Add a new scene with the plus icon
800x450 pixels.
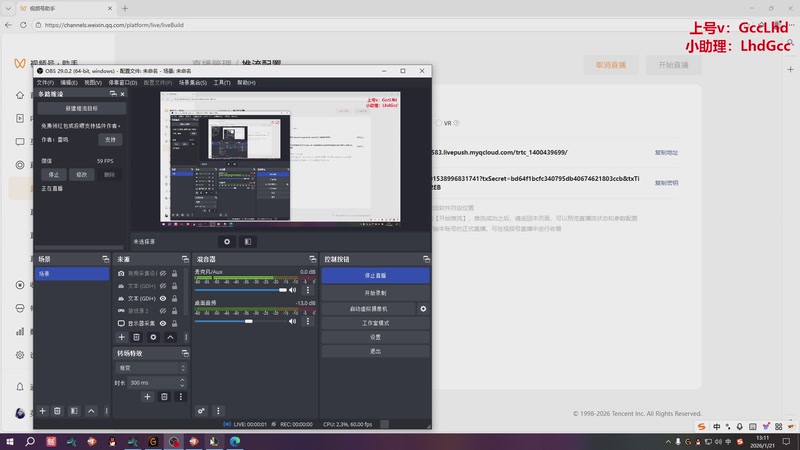42,411
